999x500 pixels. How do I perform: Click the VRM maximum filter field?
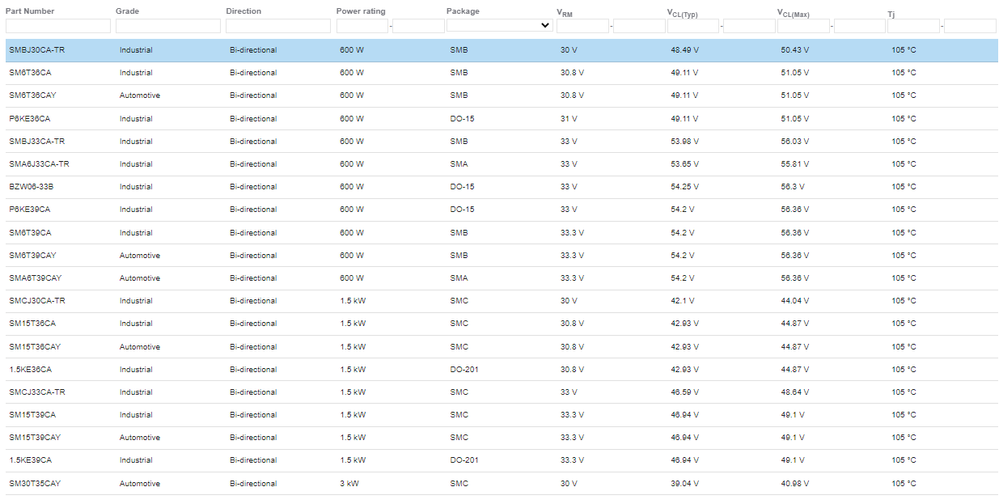(x=639, y=26)
